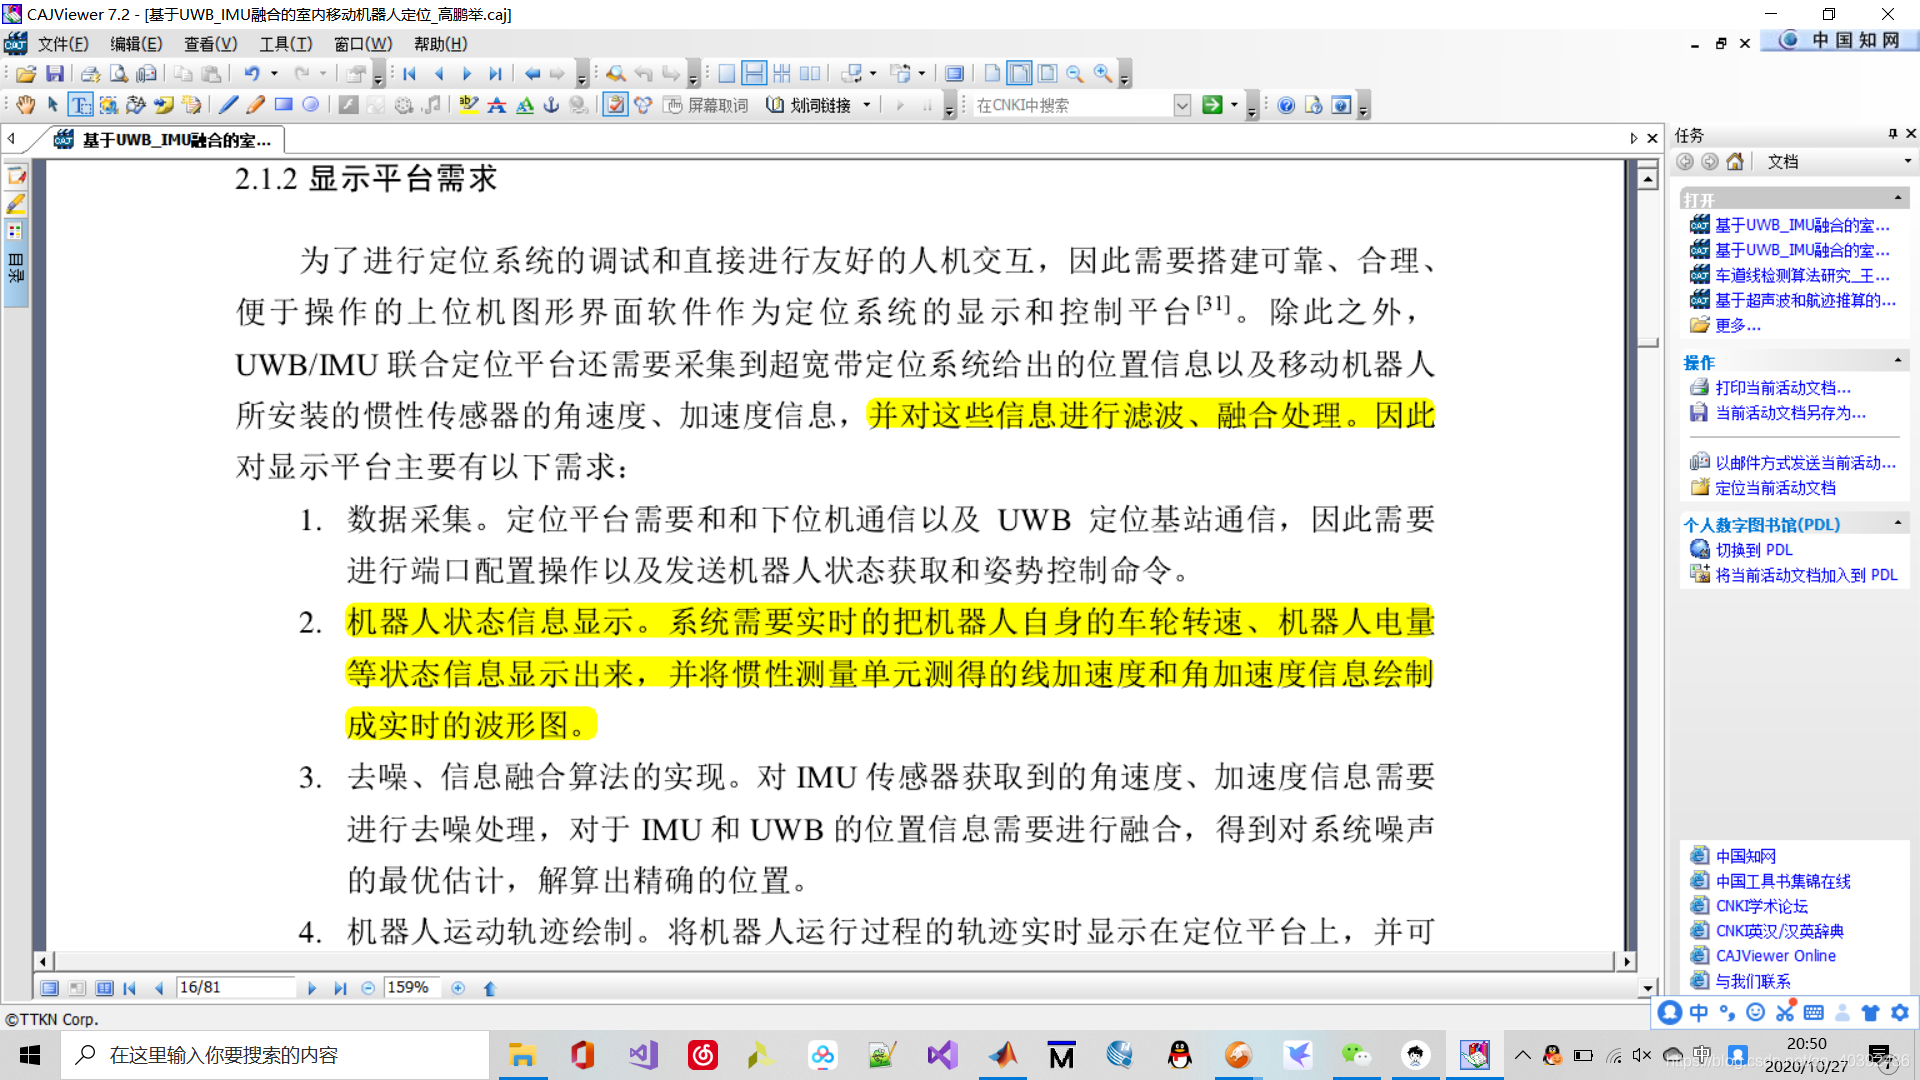Open the 工具(T) menu
1920x1080 pixels.
(285, 44)
